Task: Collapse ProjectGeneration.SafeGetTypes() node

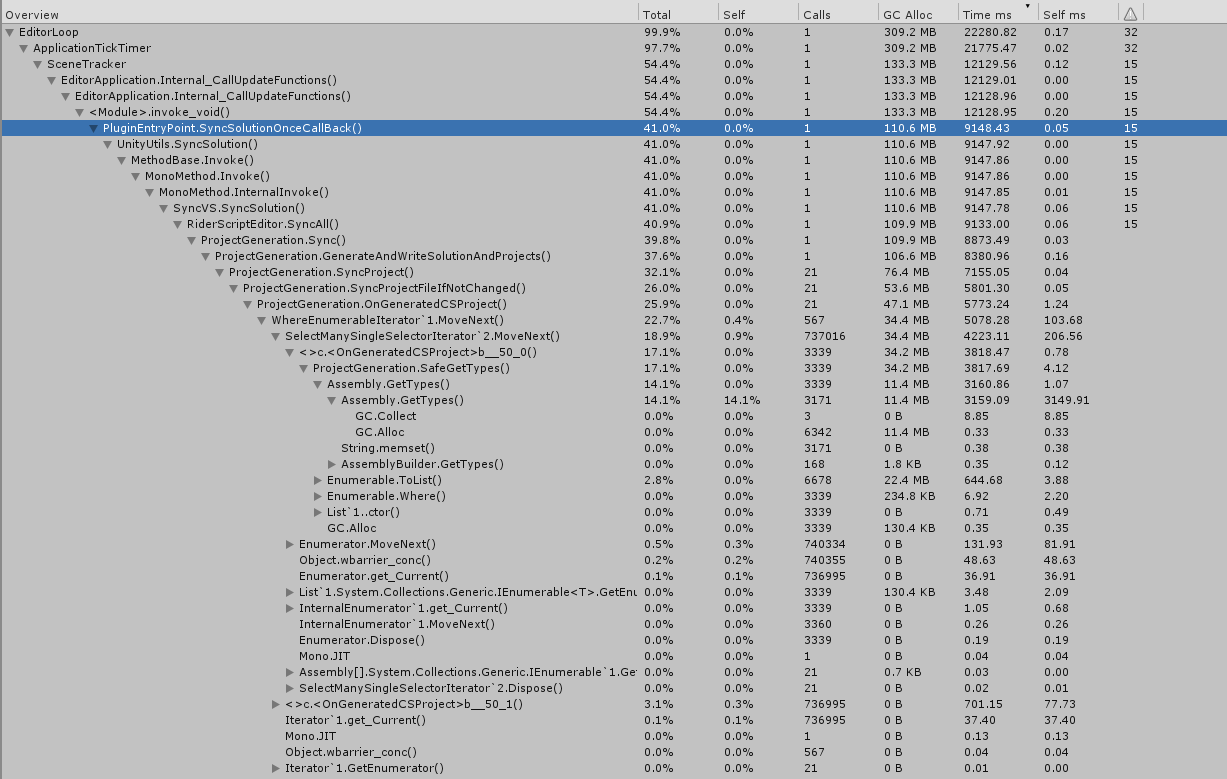Action: [x=304, y=368]
